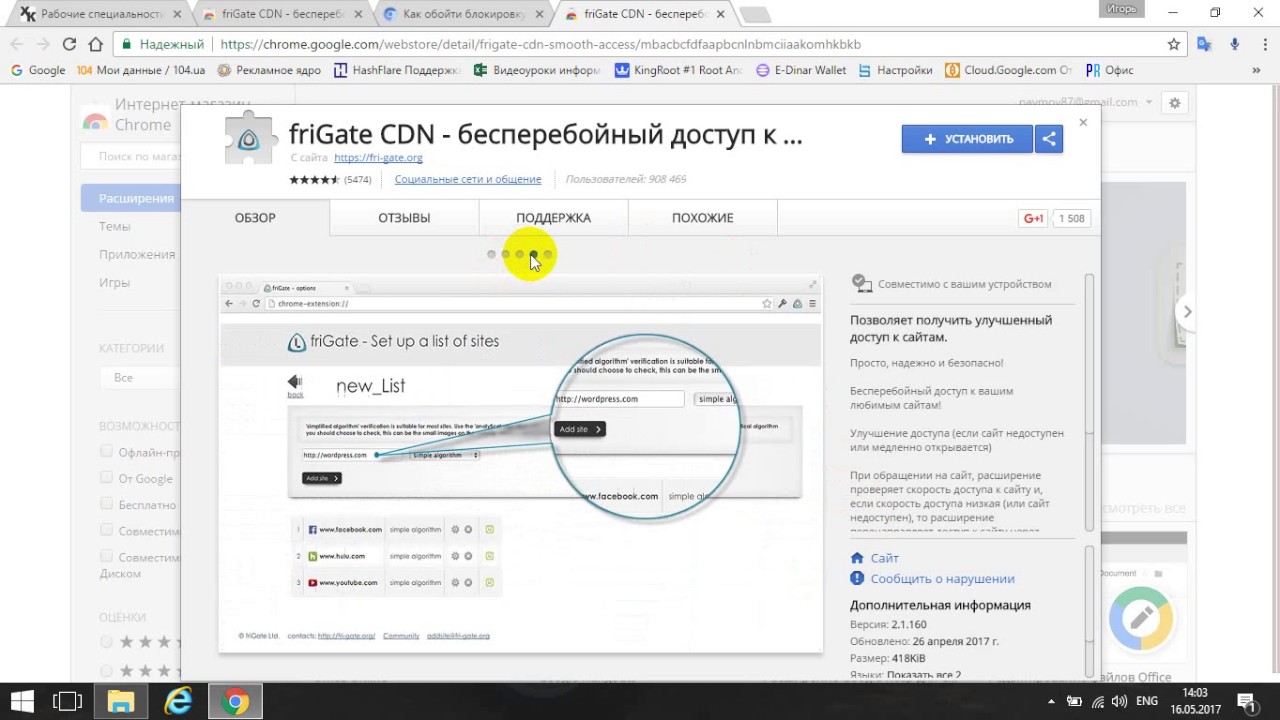Open Социальные сети и общение category link

pos(468,180)
